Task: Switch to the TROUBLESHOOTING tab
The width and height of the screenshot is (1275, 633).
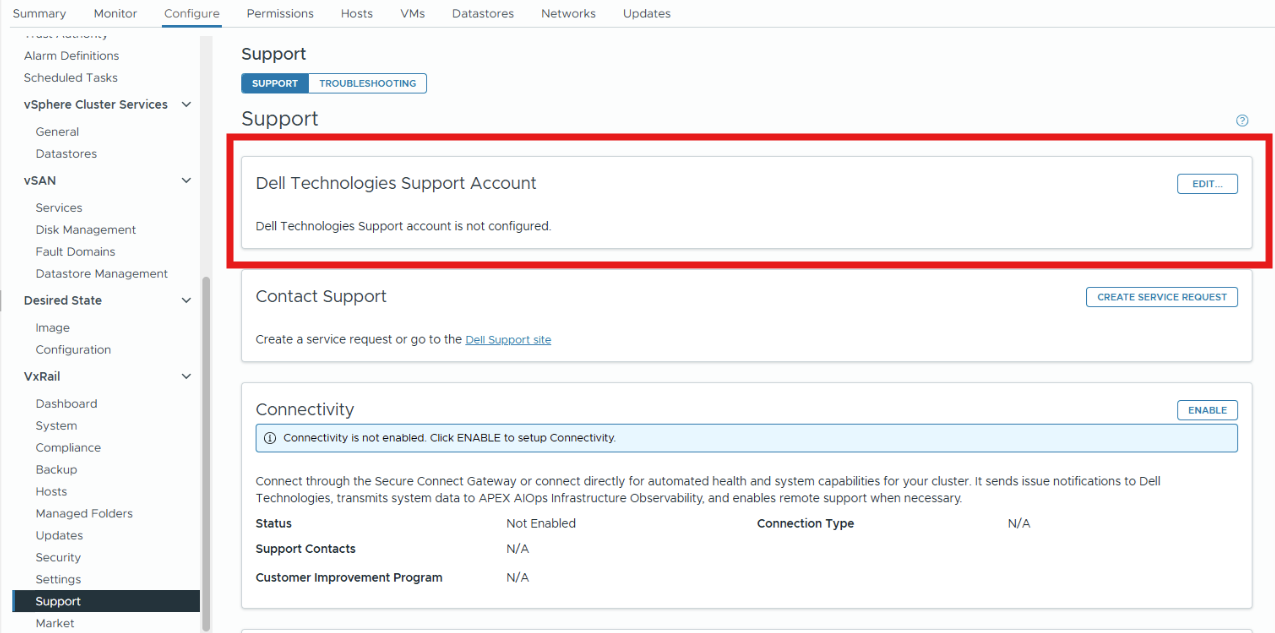Action: click(x=367, y=83)
